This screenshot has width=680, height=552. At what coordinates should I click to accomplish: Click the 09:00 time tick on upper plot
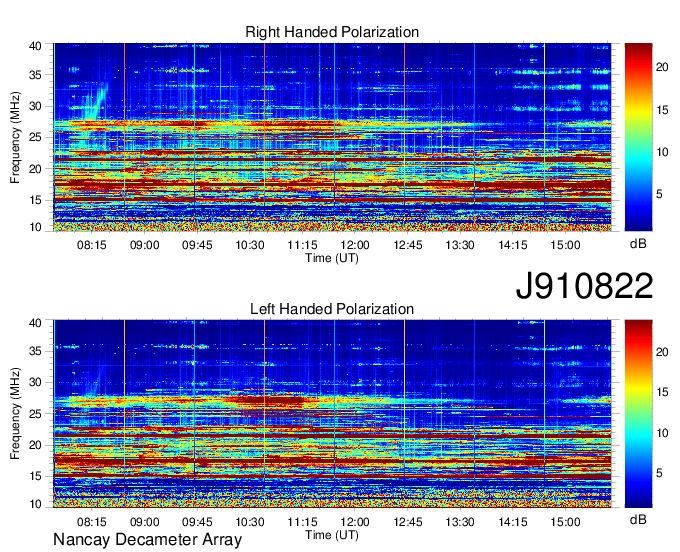145,245
